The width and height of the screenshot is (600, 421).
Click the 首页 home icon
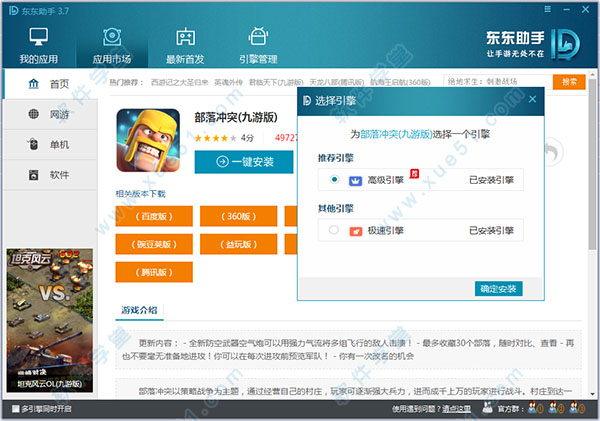pyautogui.click(x=34, y=83)
